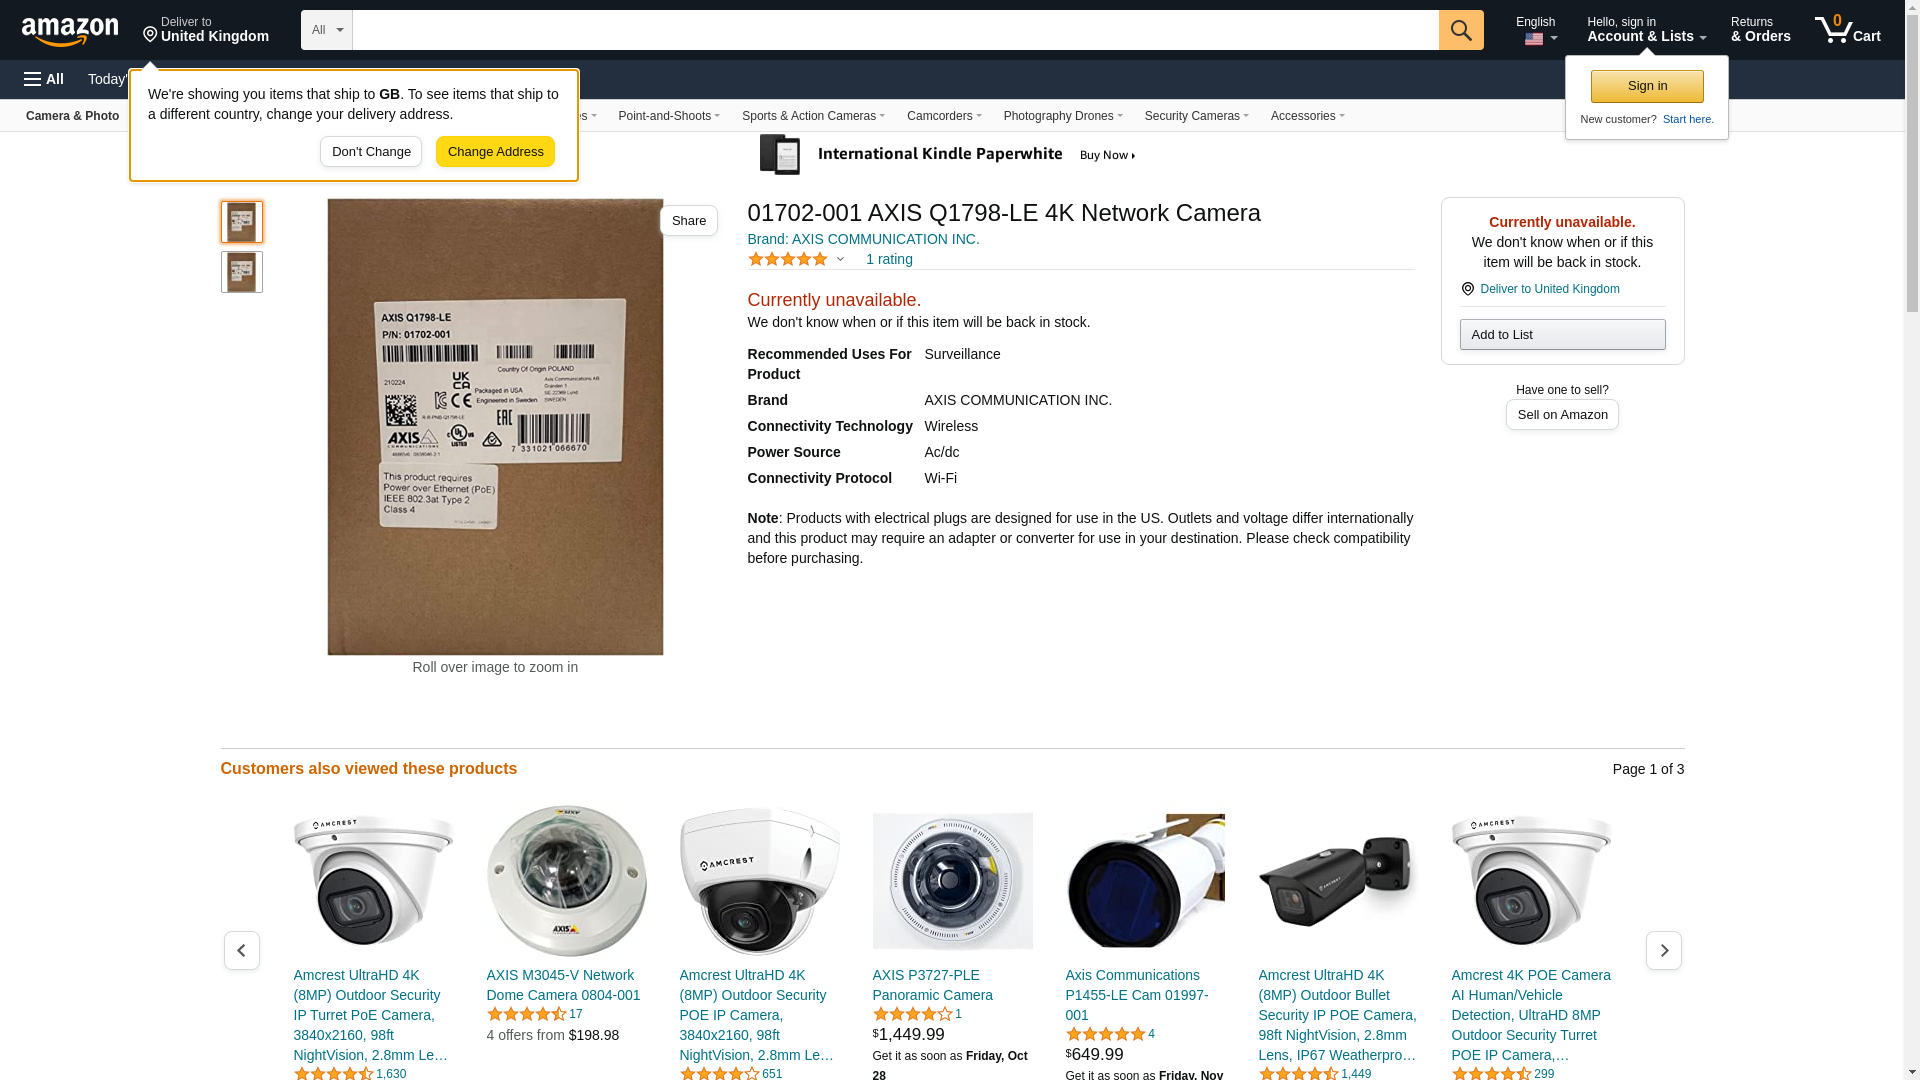This screenshot has width=1920, height=1080.
Task: Click the Add to List button
Action: click(1562, 335)
